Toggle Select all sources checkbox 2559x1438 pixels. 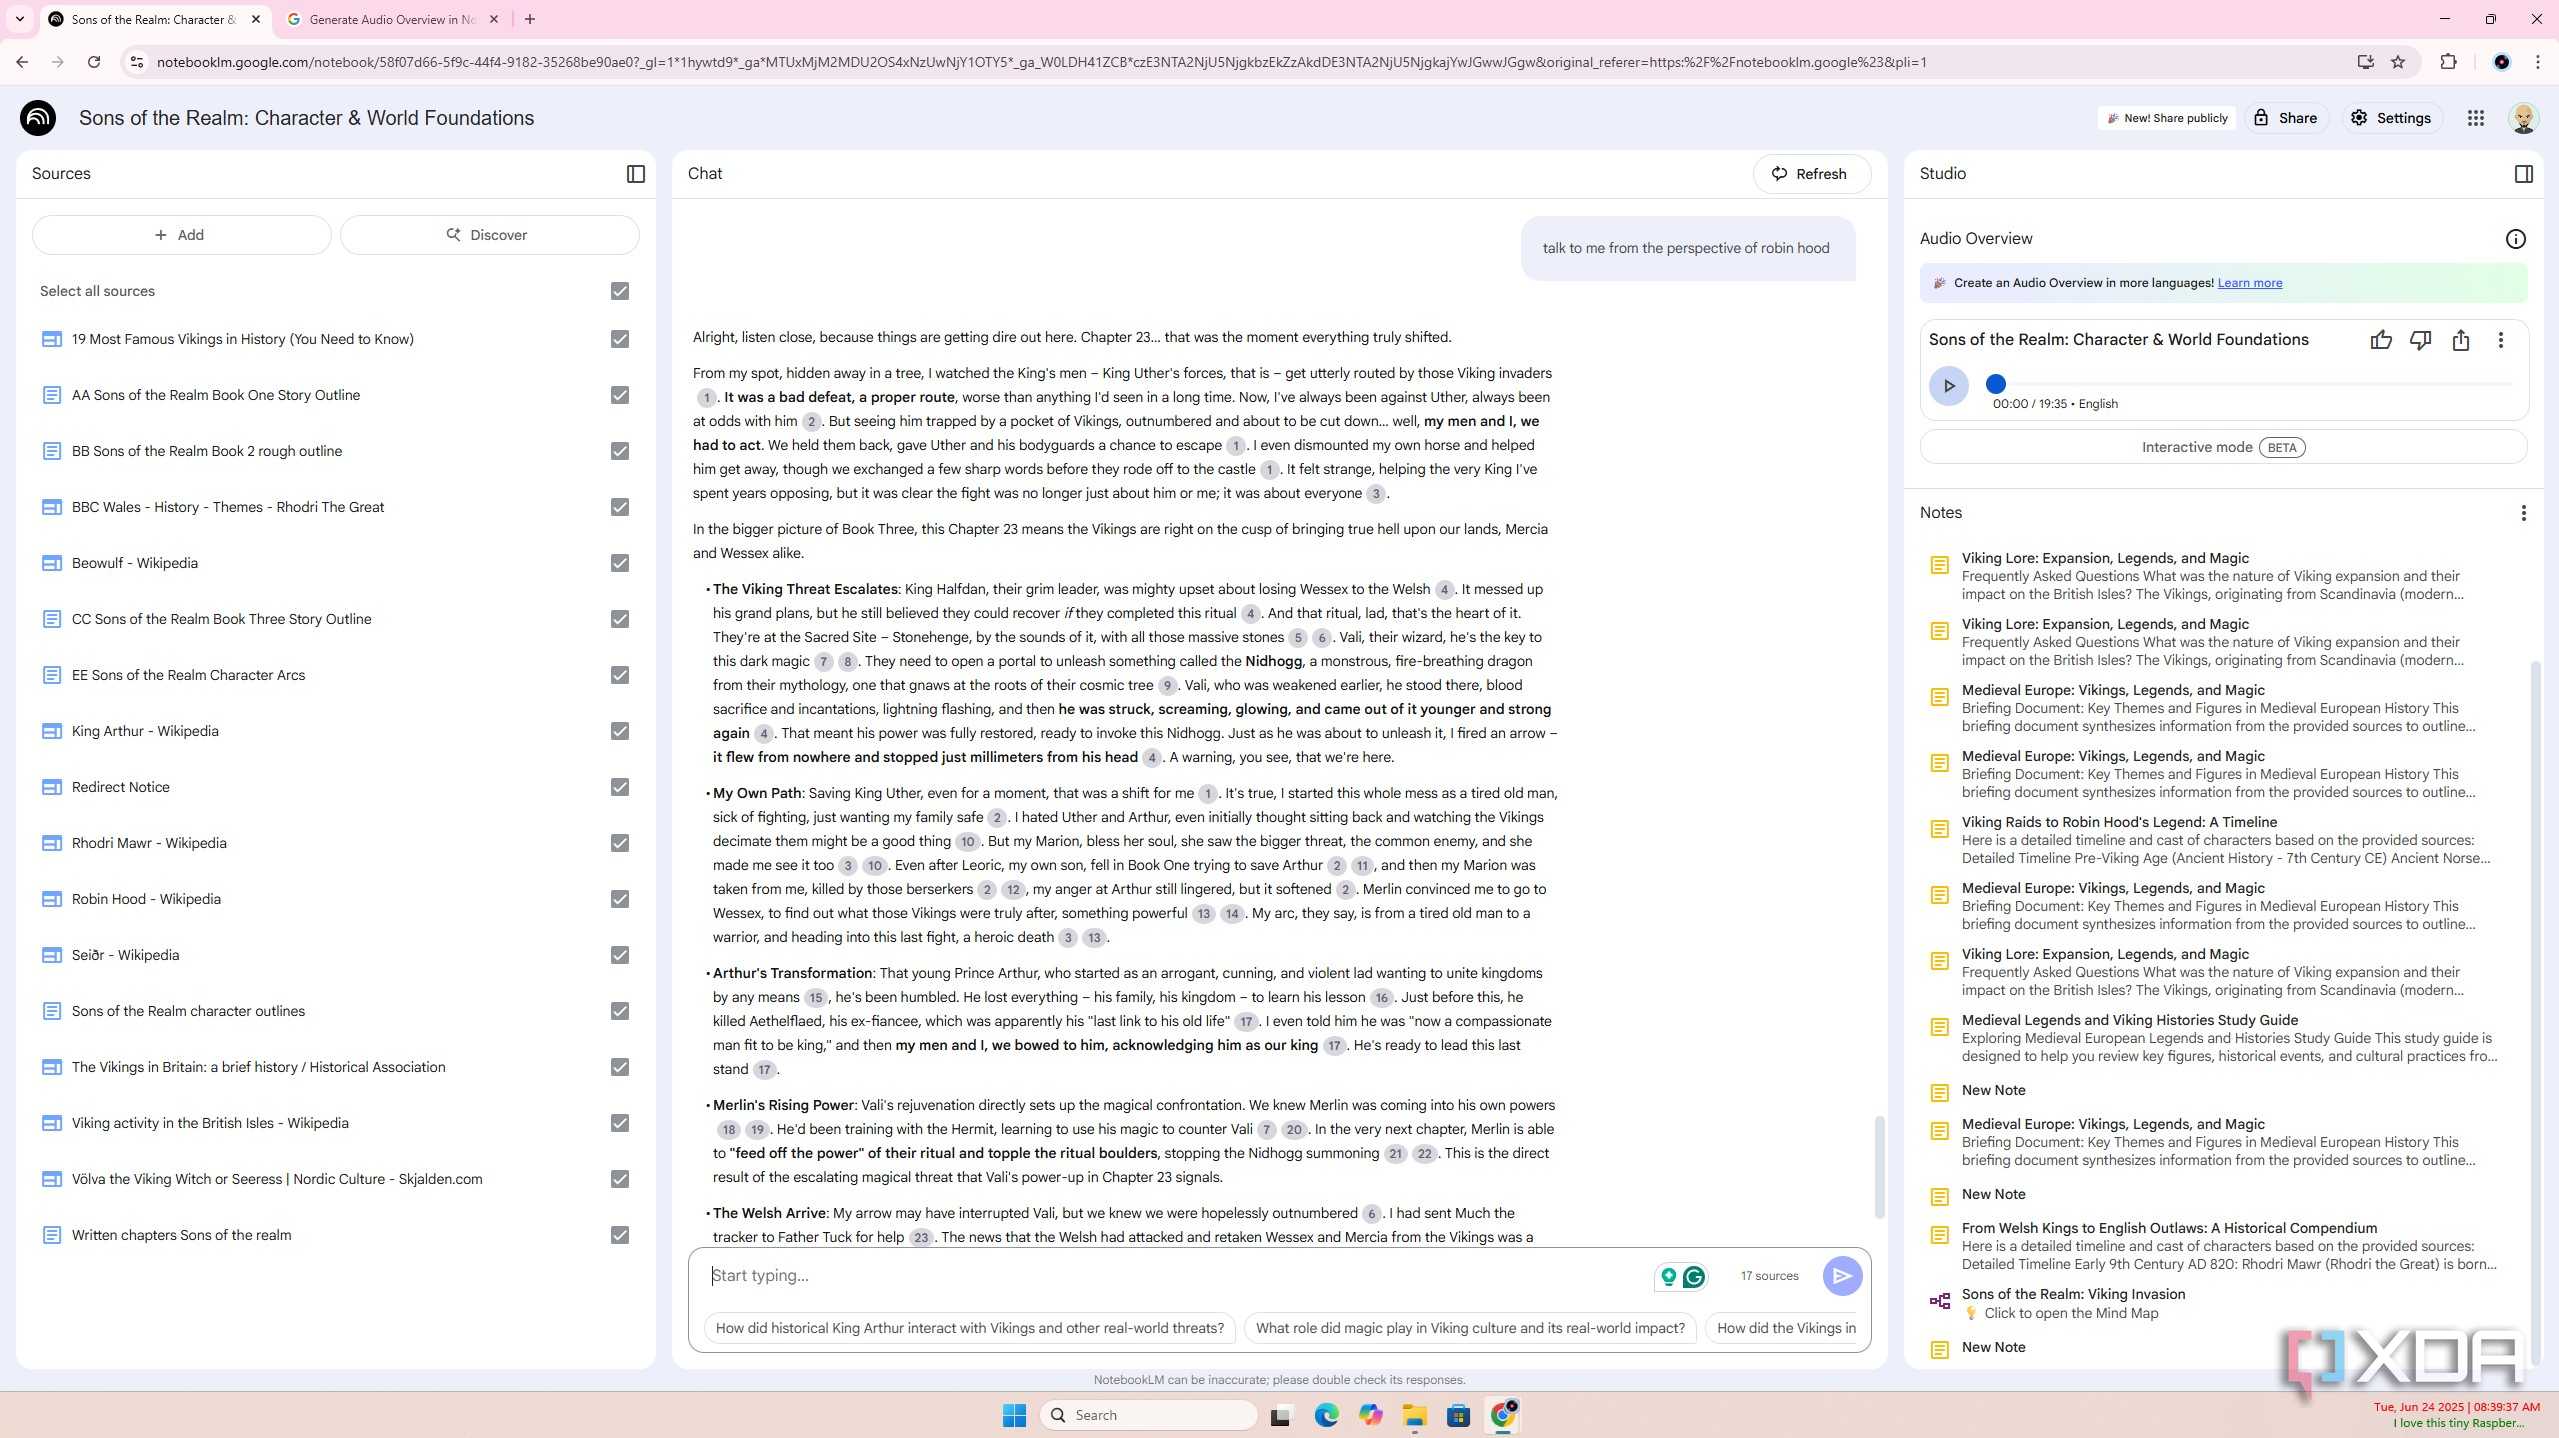[620, 291]
